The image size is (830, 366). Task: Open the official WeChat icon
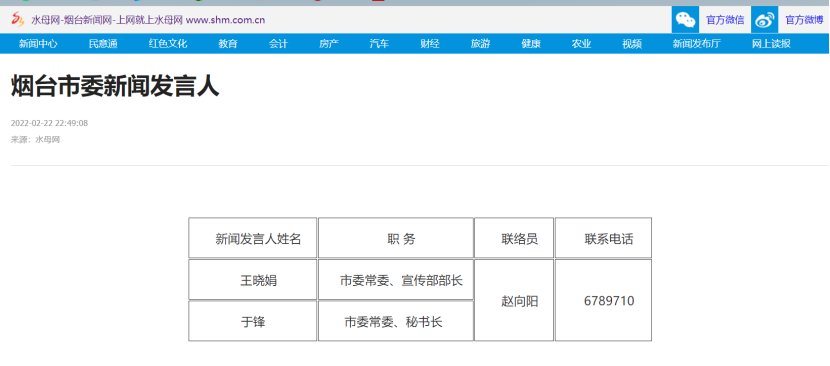tap(685, 20)
